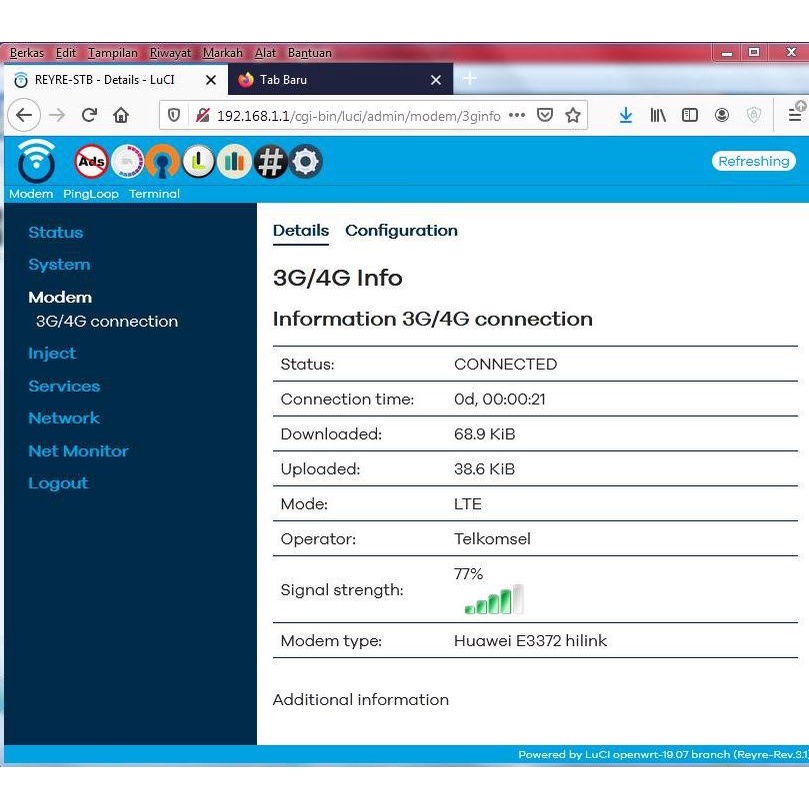Reload the page with browser refresh

[x=89, y=115]
